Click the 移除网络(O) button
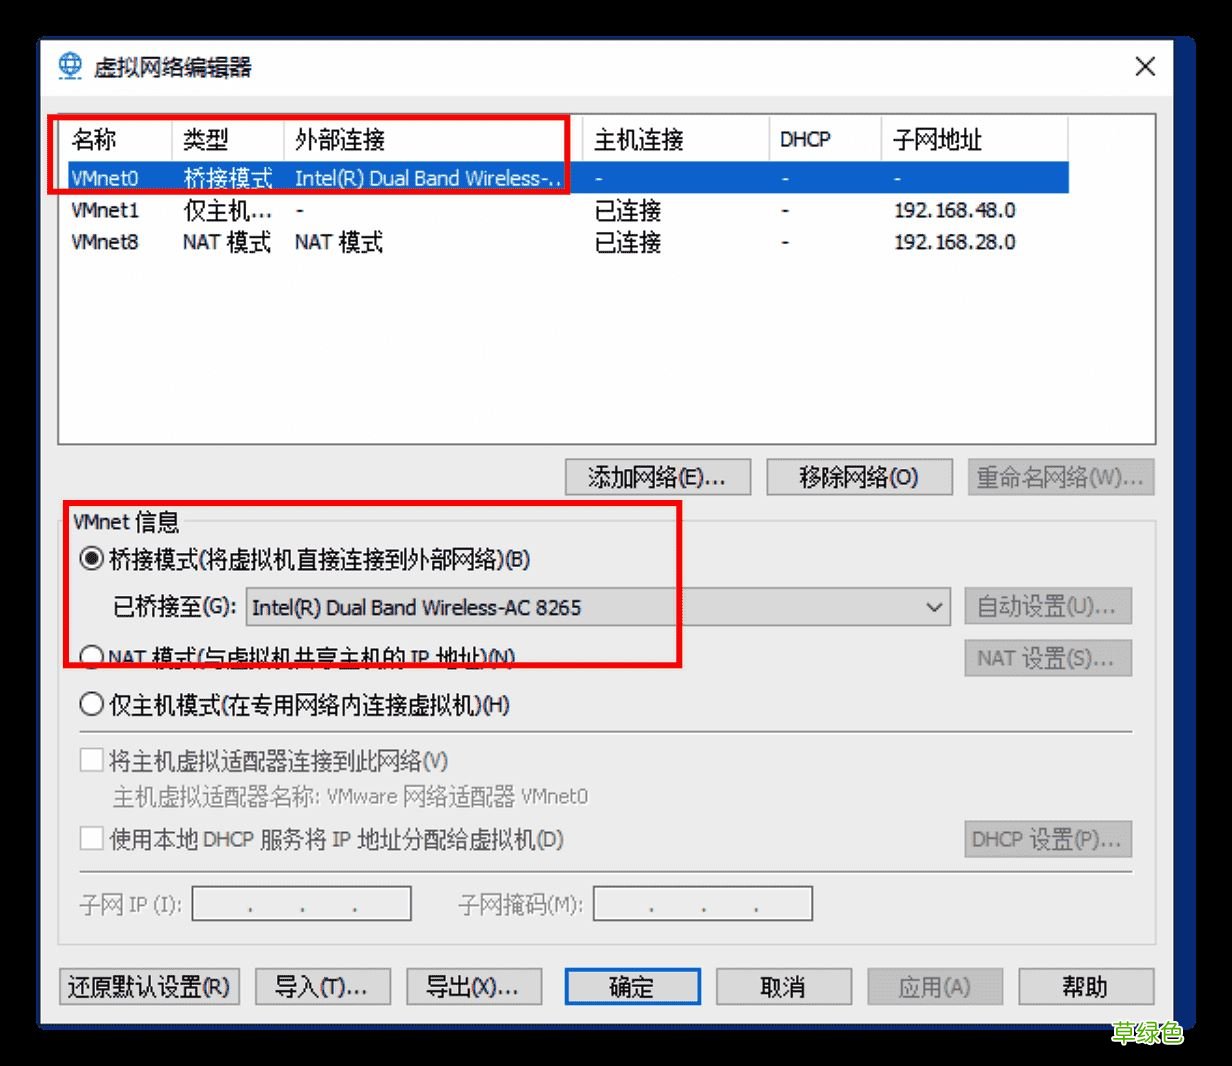The height and width of the screenshot is (1066, 1232). coord(859,477)
